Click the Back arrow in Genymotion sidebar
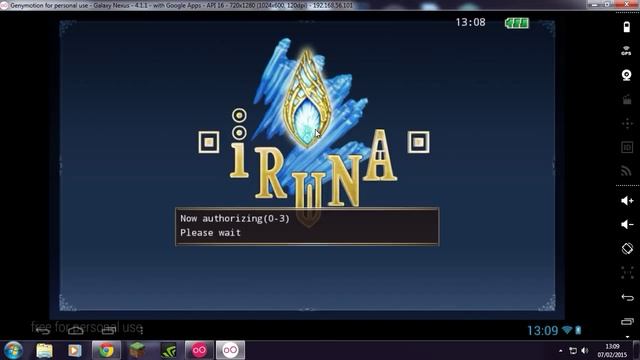The image size is (640, 360). click(x=627, y=297)
